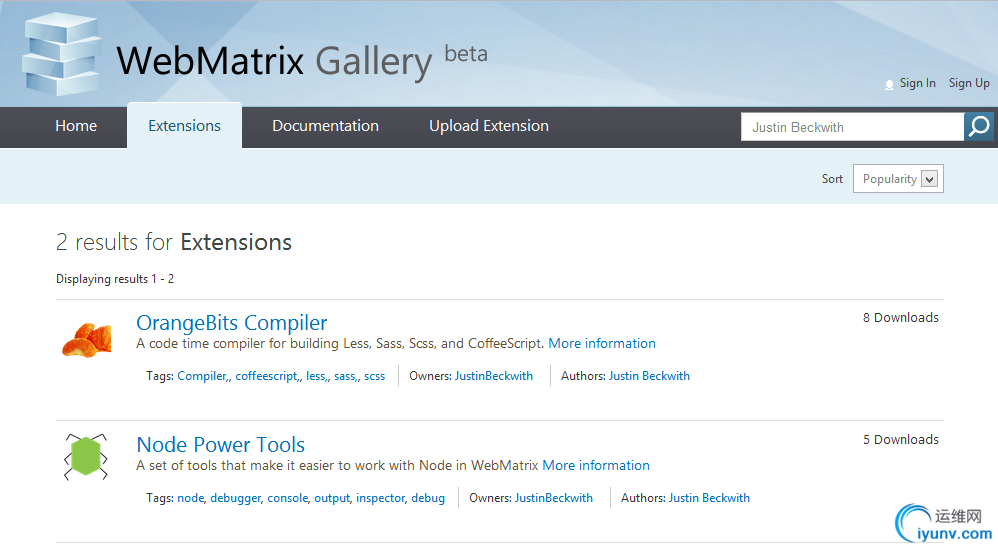The width and height of the screenshot is (998, 550).
Task: Click the debugger tag
Action: point(235,498)
